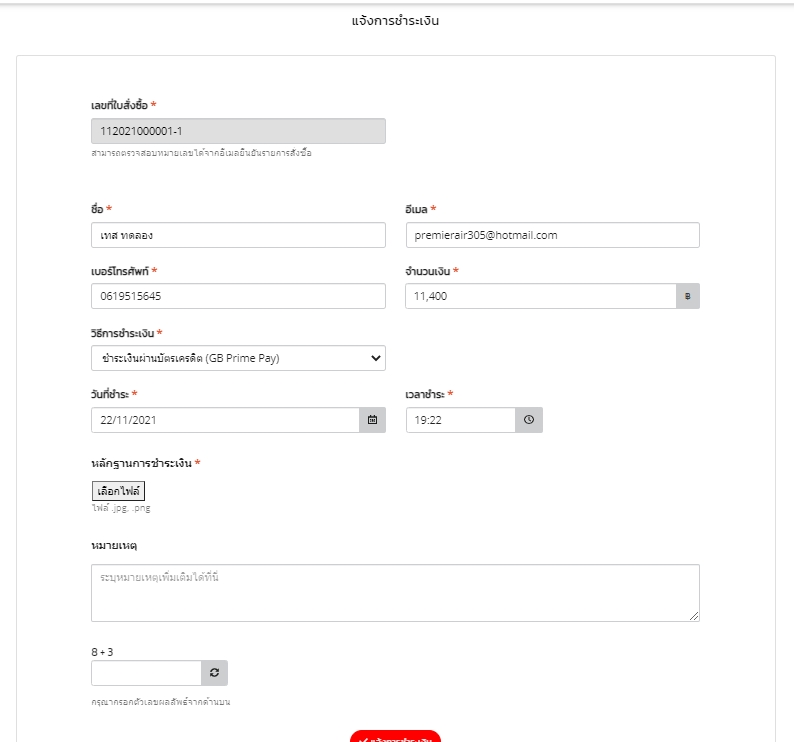Focus the captcha answer box under 8 + 3
The image size is (794, 742).
point(146,673)
